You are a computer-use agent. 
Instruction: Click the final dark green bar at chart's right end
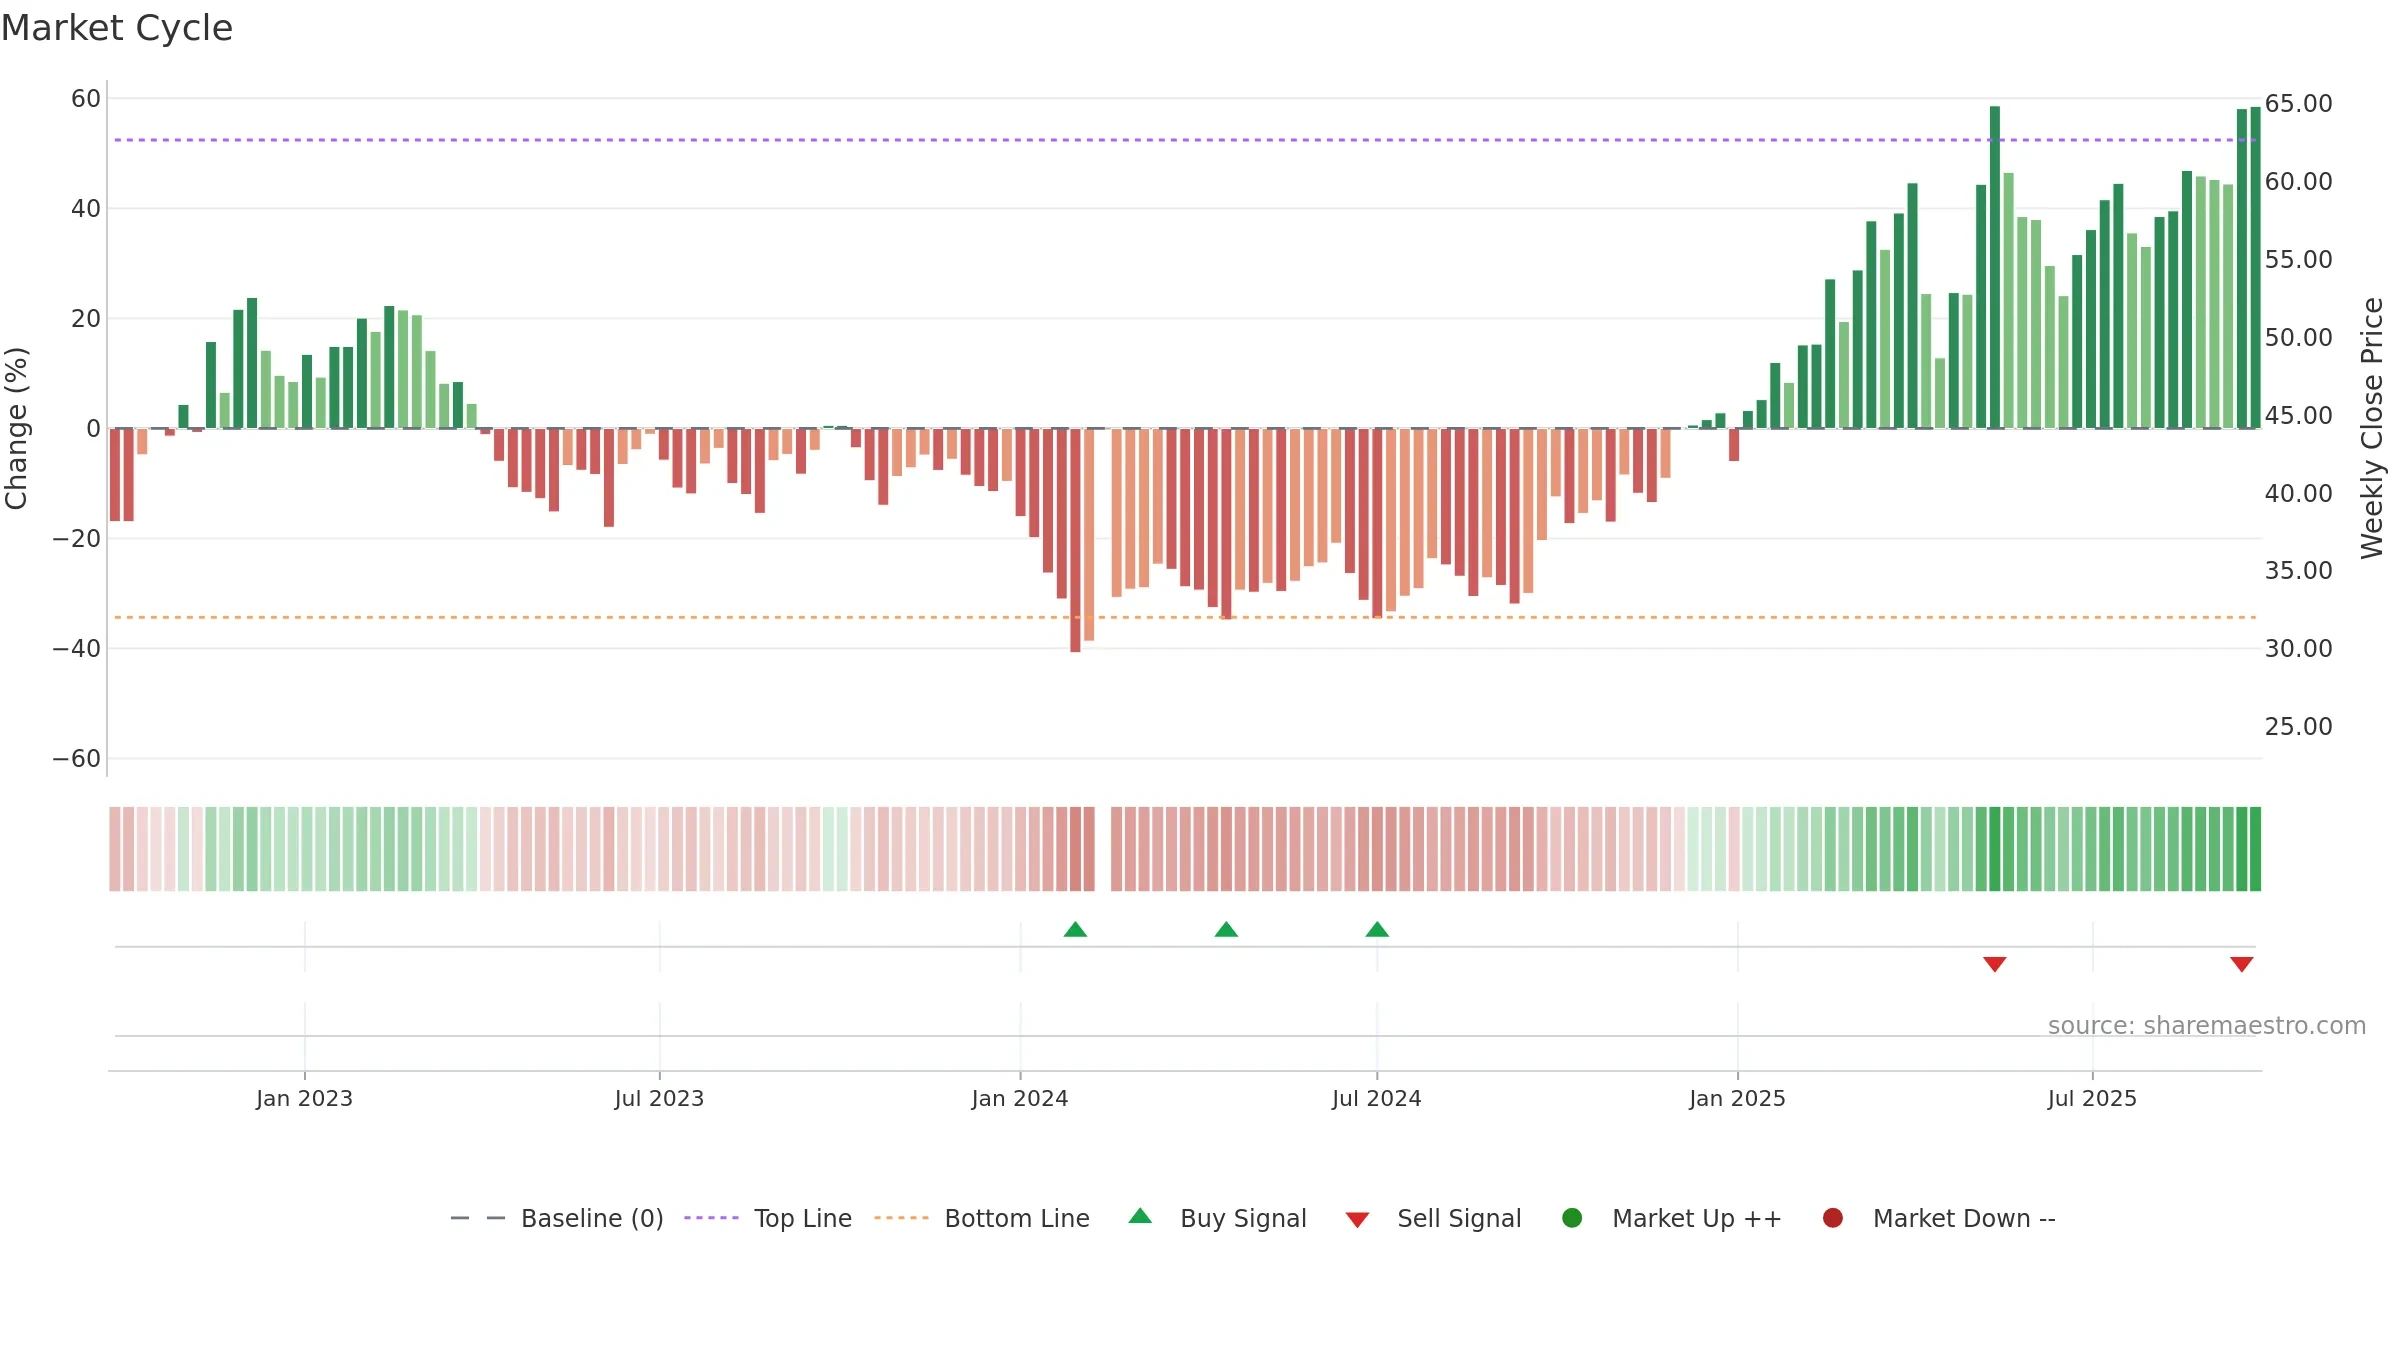(x=2255, y=267)
